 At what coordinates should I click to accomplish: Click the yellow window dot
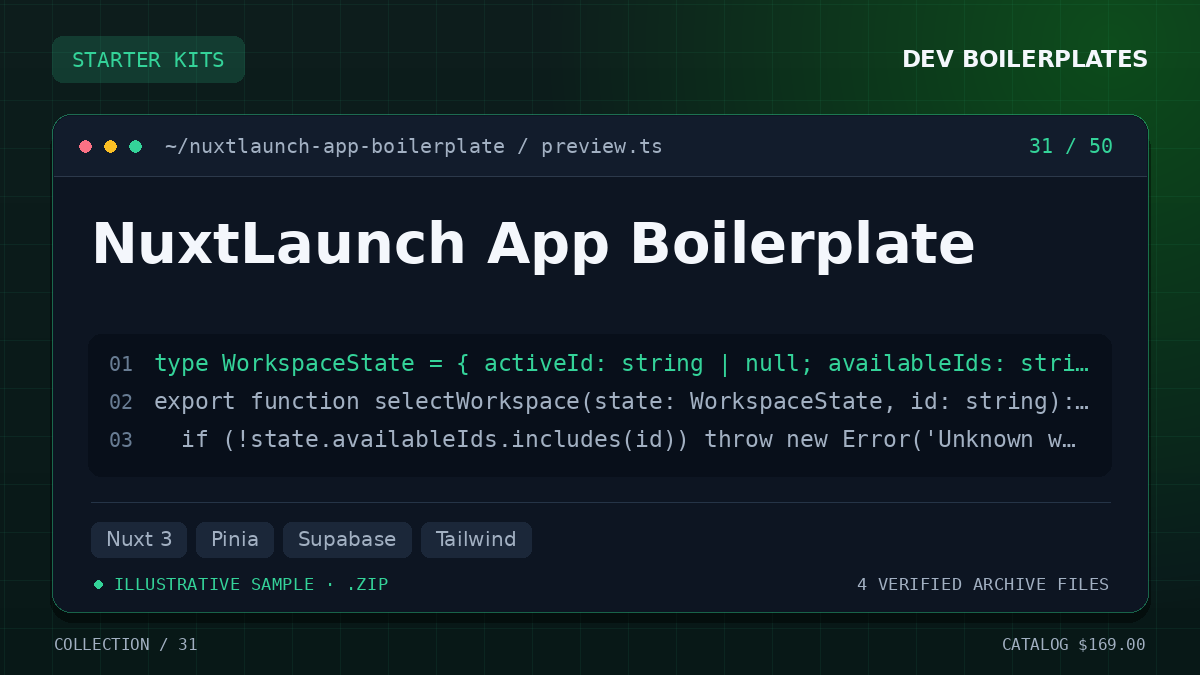click(111, 147)
